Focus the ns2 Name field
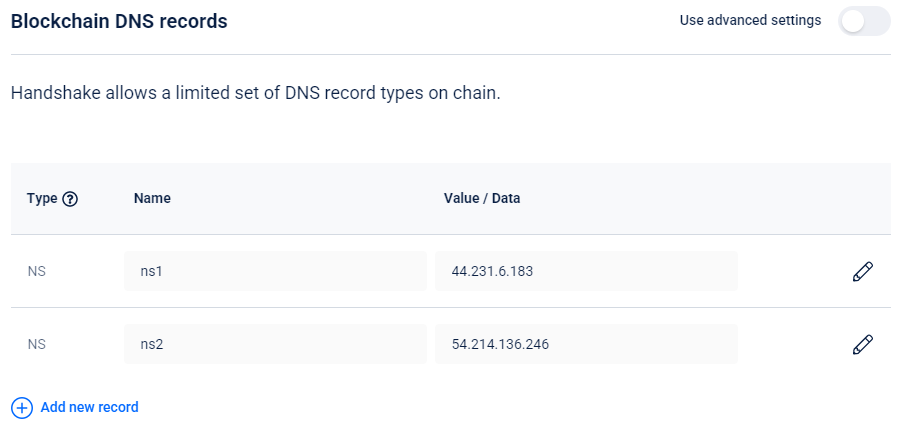905x422 pixels. click(275, 344)
